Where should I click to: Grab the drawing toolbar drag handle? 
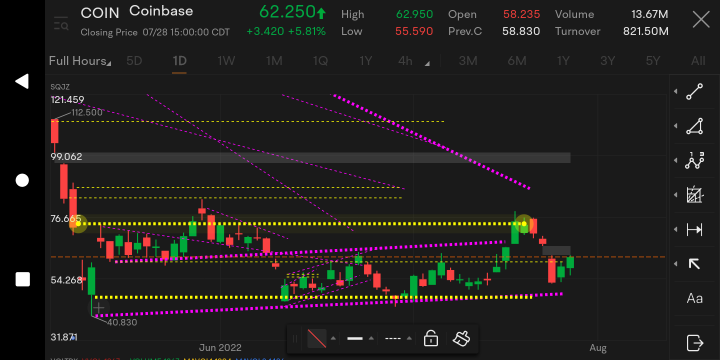pyautogui.click(x=295, y=339)
